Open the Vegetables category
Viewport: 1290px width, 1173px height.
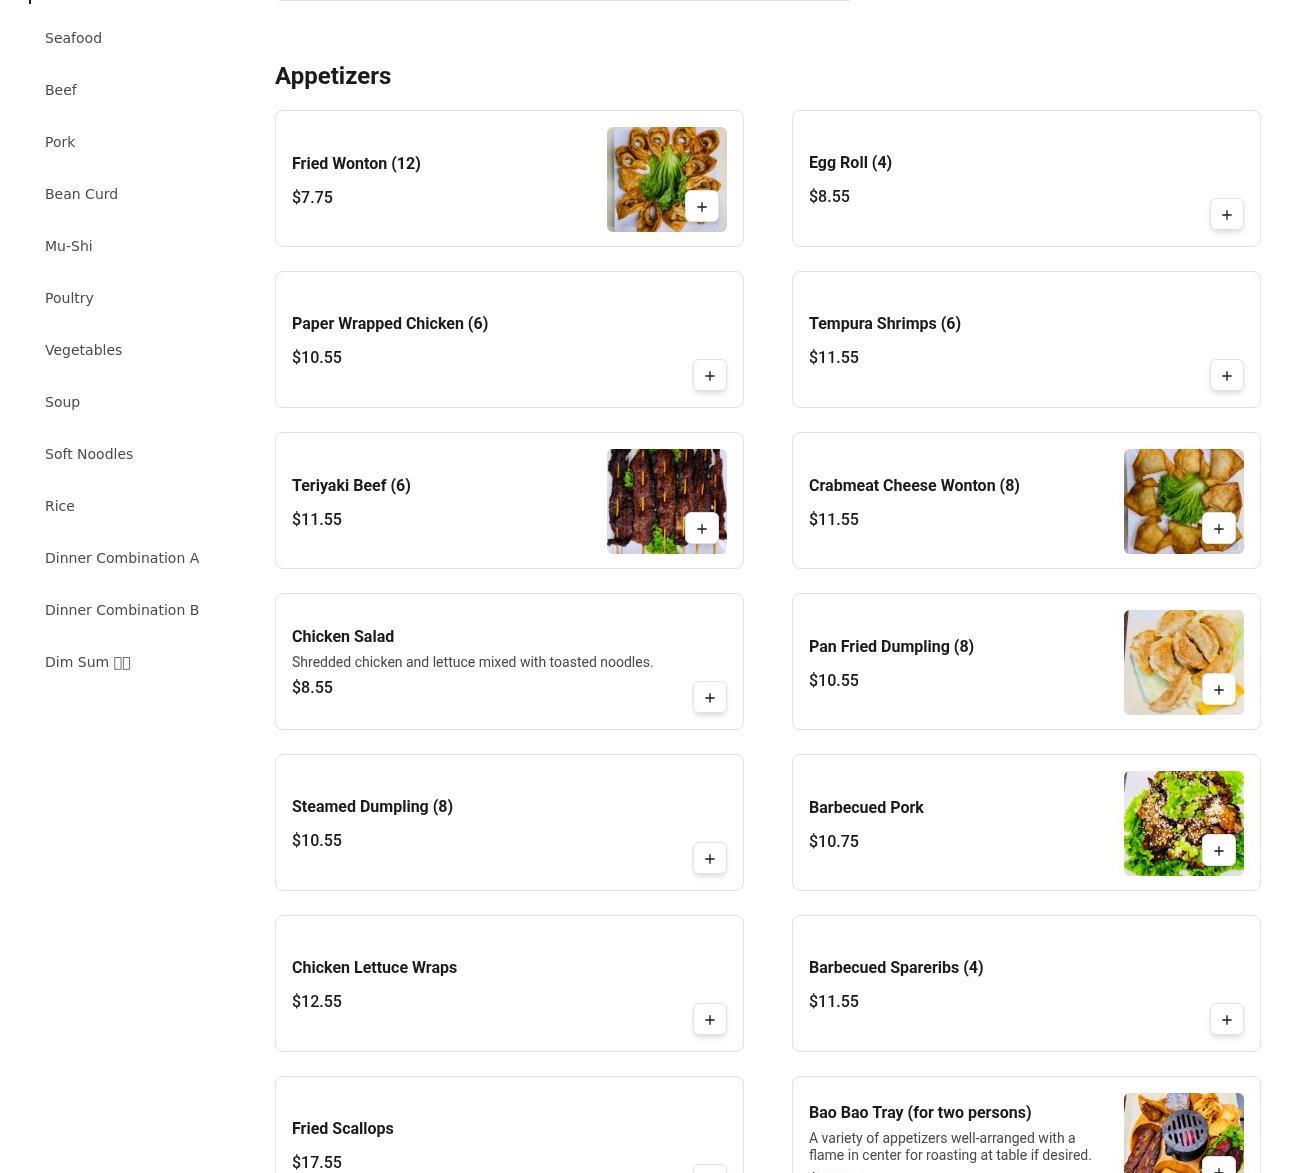[x=83, y=350]
